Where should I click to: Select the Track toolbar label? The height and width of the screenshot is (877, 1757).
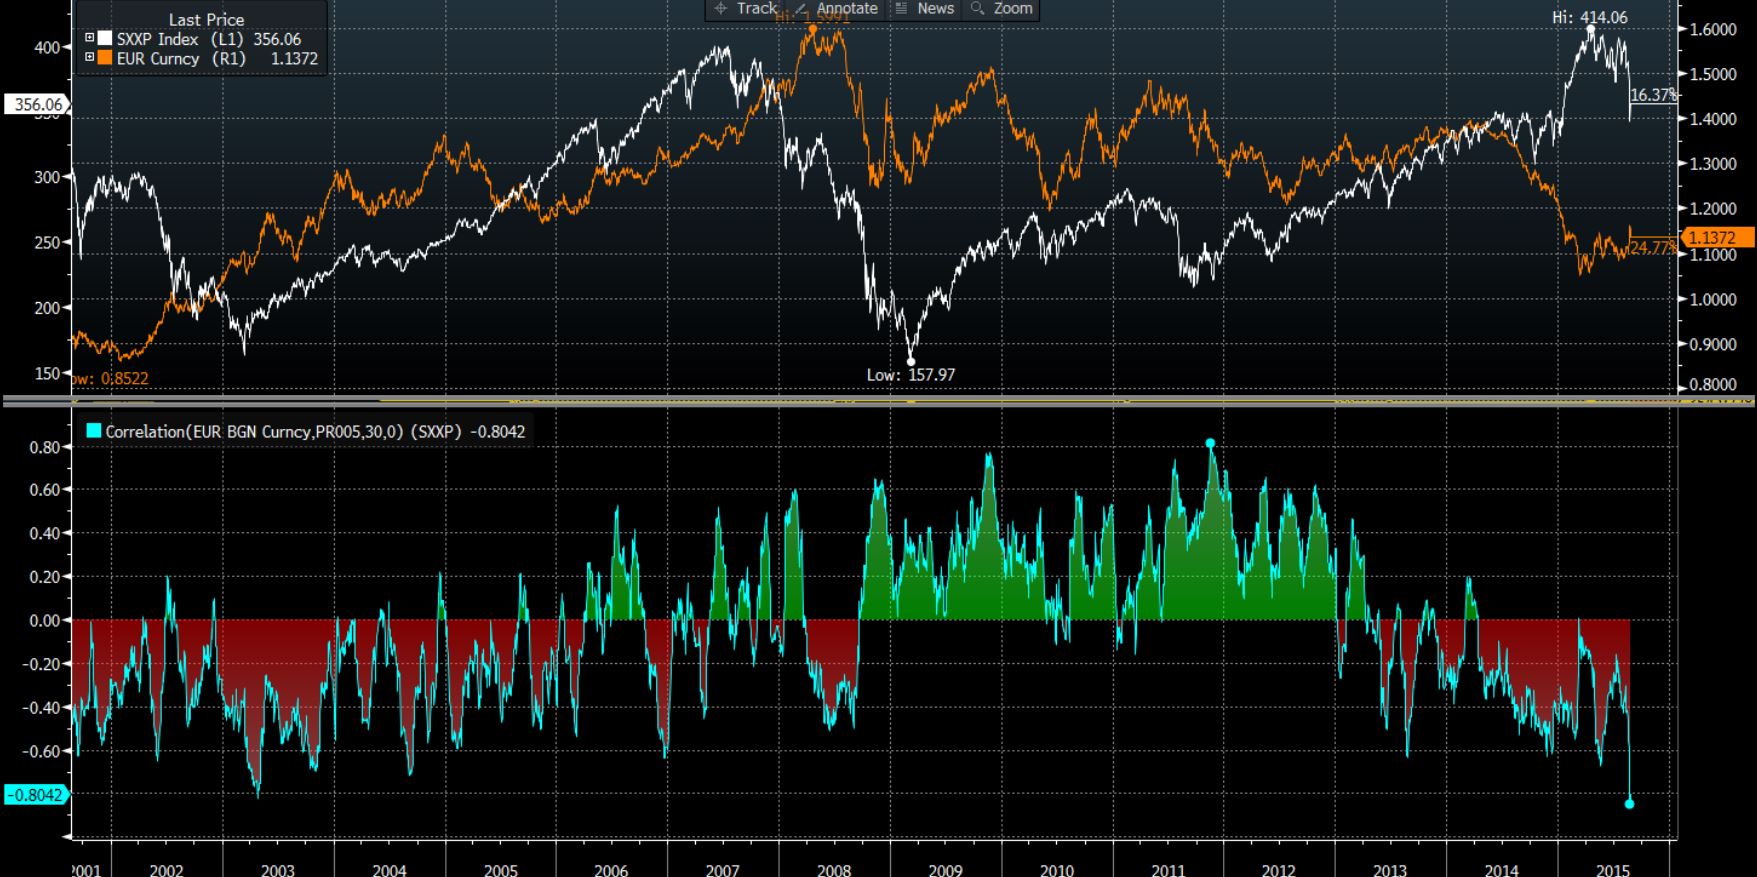click(x=756, y=8)
